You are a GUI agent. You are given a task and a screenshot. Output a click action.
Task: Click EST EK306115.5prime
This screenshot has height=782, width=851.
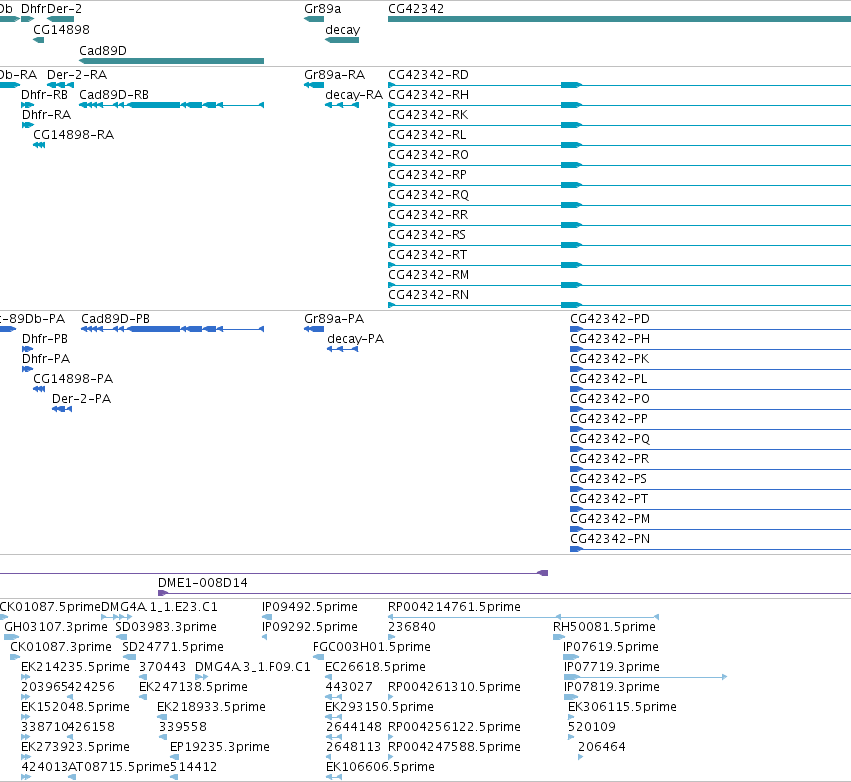[x=623, y=707]
